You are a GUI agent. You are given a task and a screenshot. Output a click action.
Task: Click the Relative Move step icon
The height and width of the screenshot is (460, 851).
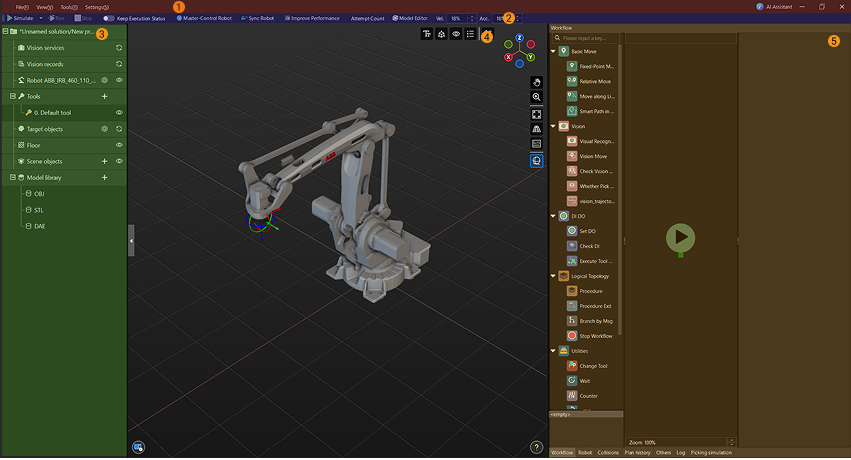tap(572, 81)
